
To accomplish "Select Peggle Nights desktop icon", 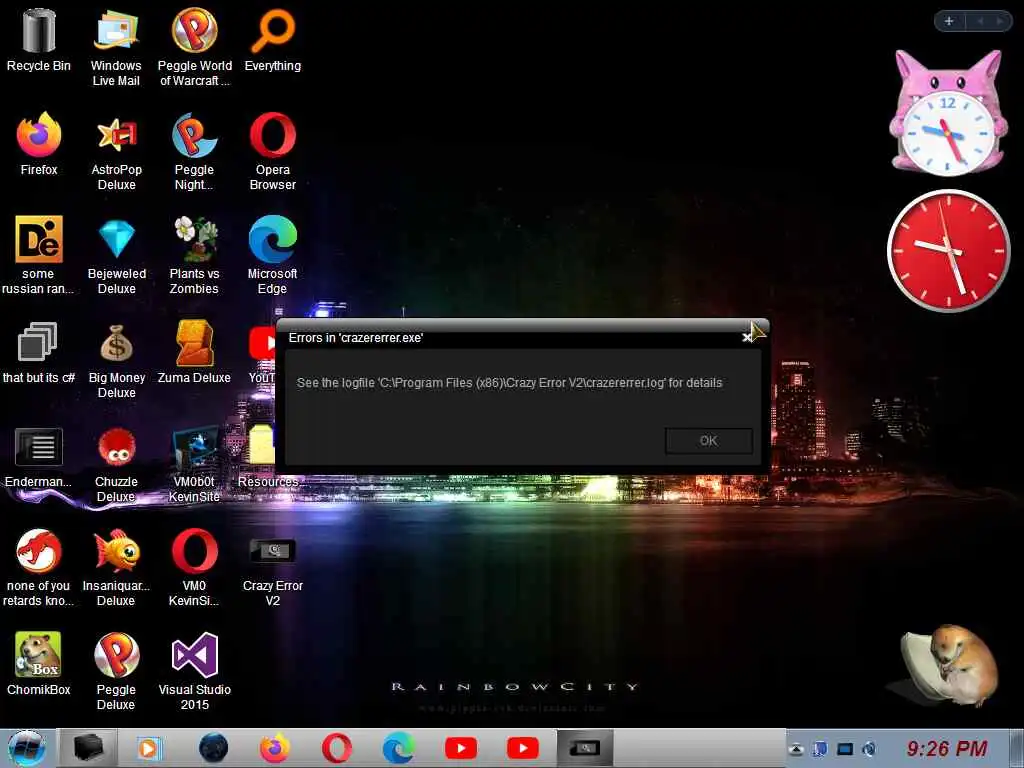I will click(x=194, y=152).
